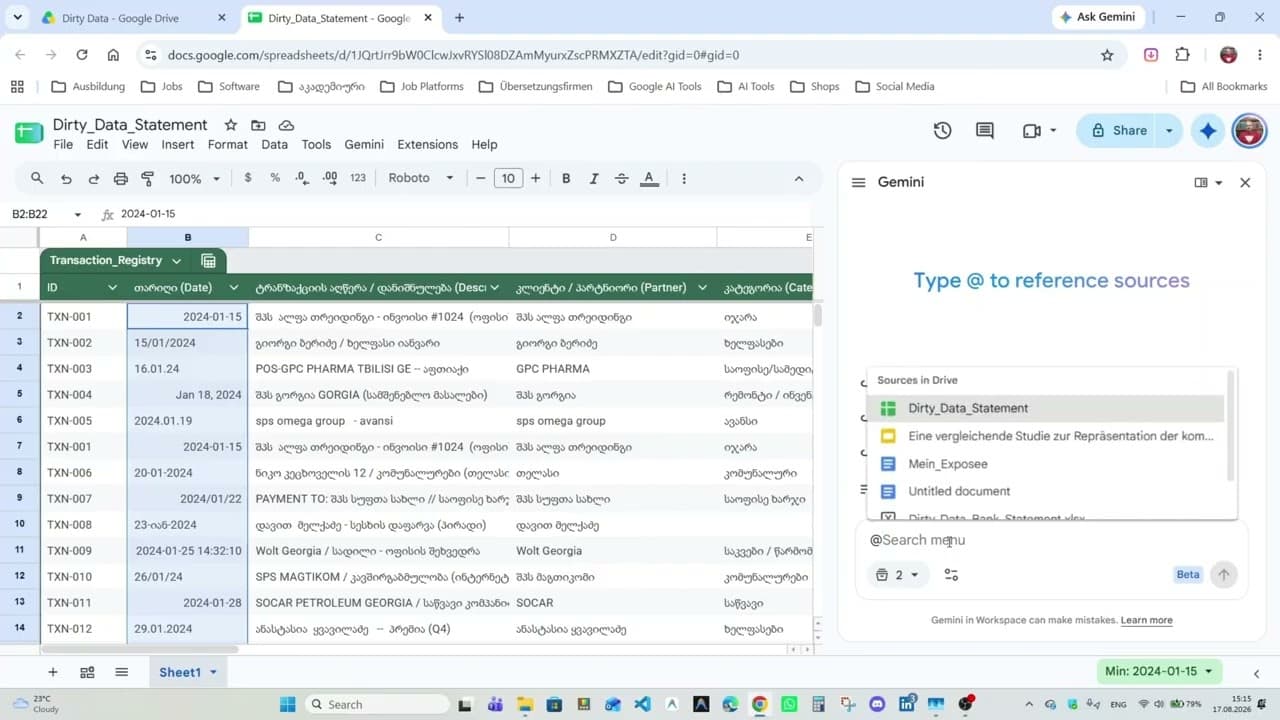1280x720 pixels.
Task: Open the Gemini sources count dropdown
Action: click(x=897, y=575)
